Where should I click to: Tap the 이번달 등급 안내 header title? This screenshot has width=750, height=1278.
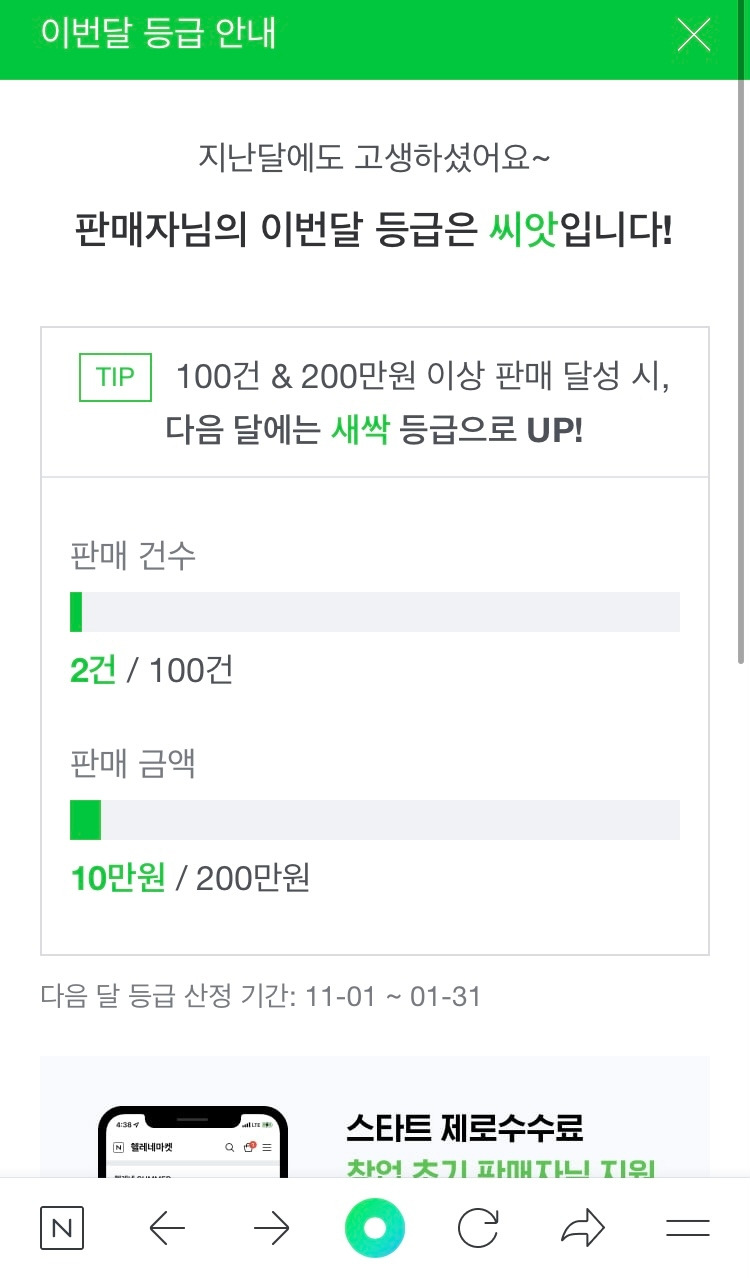(x=158, y=33)
